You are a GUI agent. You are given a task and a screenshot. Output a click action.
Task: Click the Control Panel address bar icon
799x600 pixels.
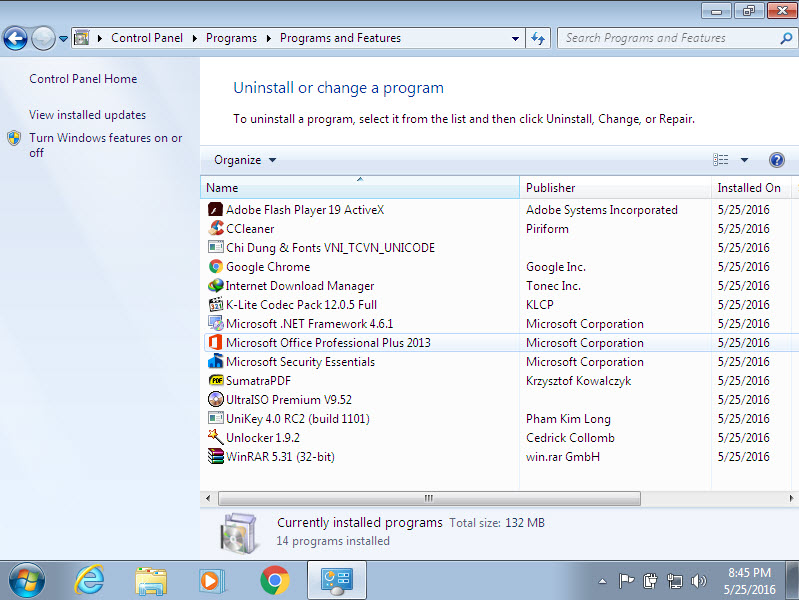point(82,38)
